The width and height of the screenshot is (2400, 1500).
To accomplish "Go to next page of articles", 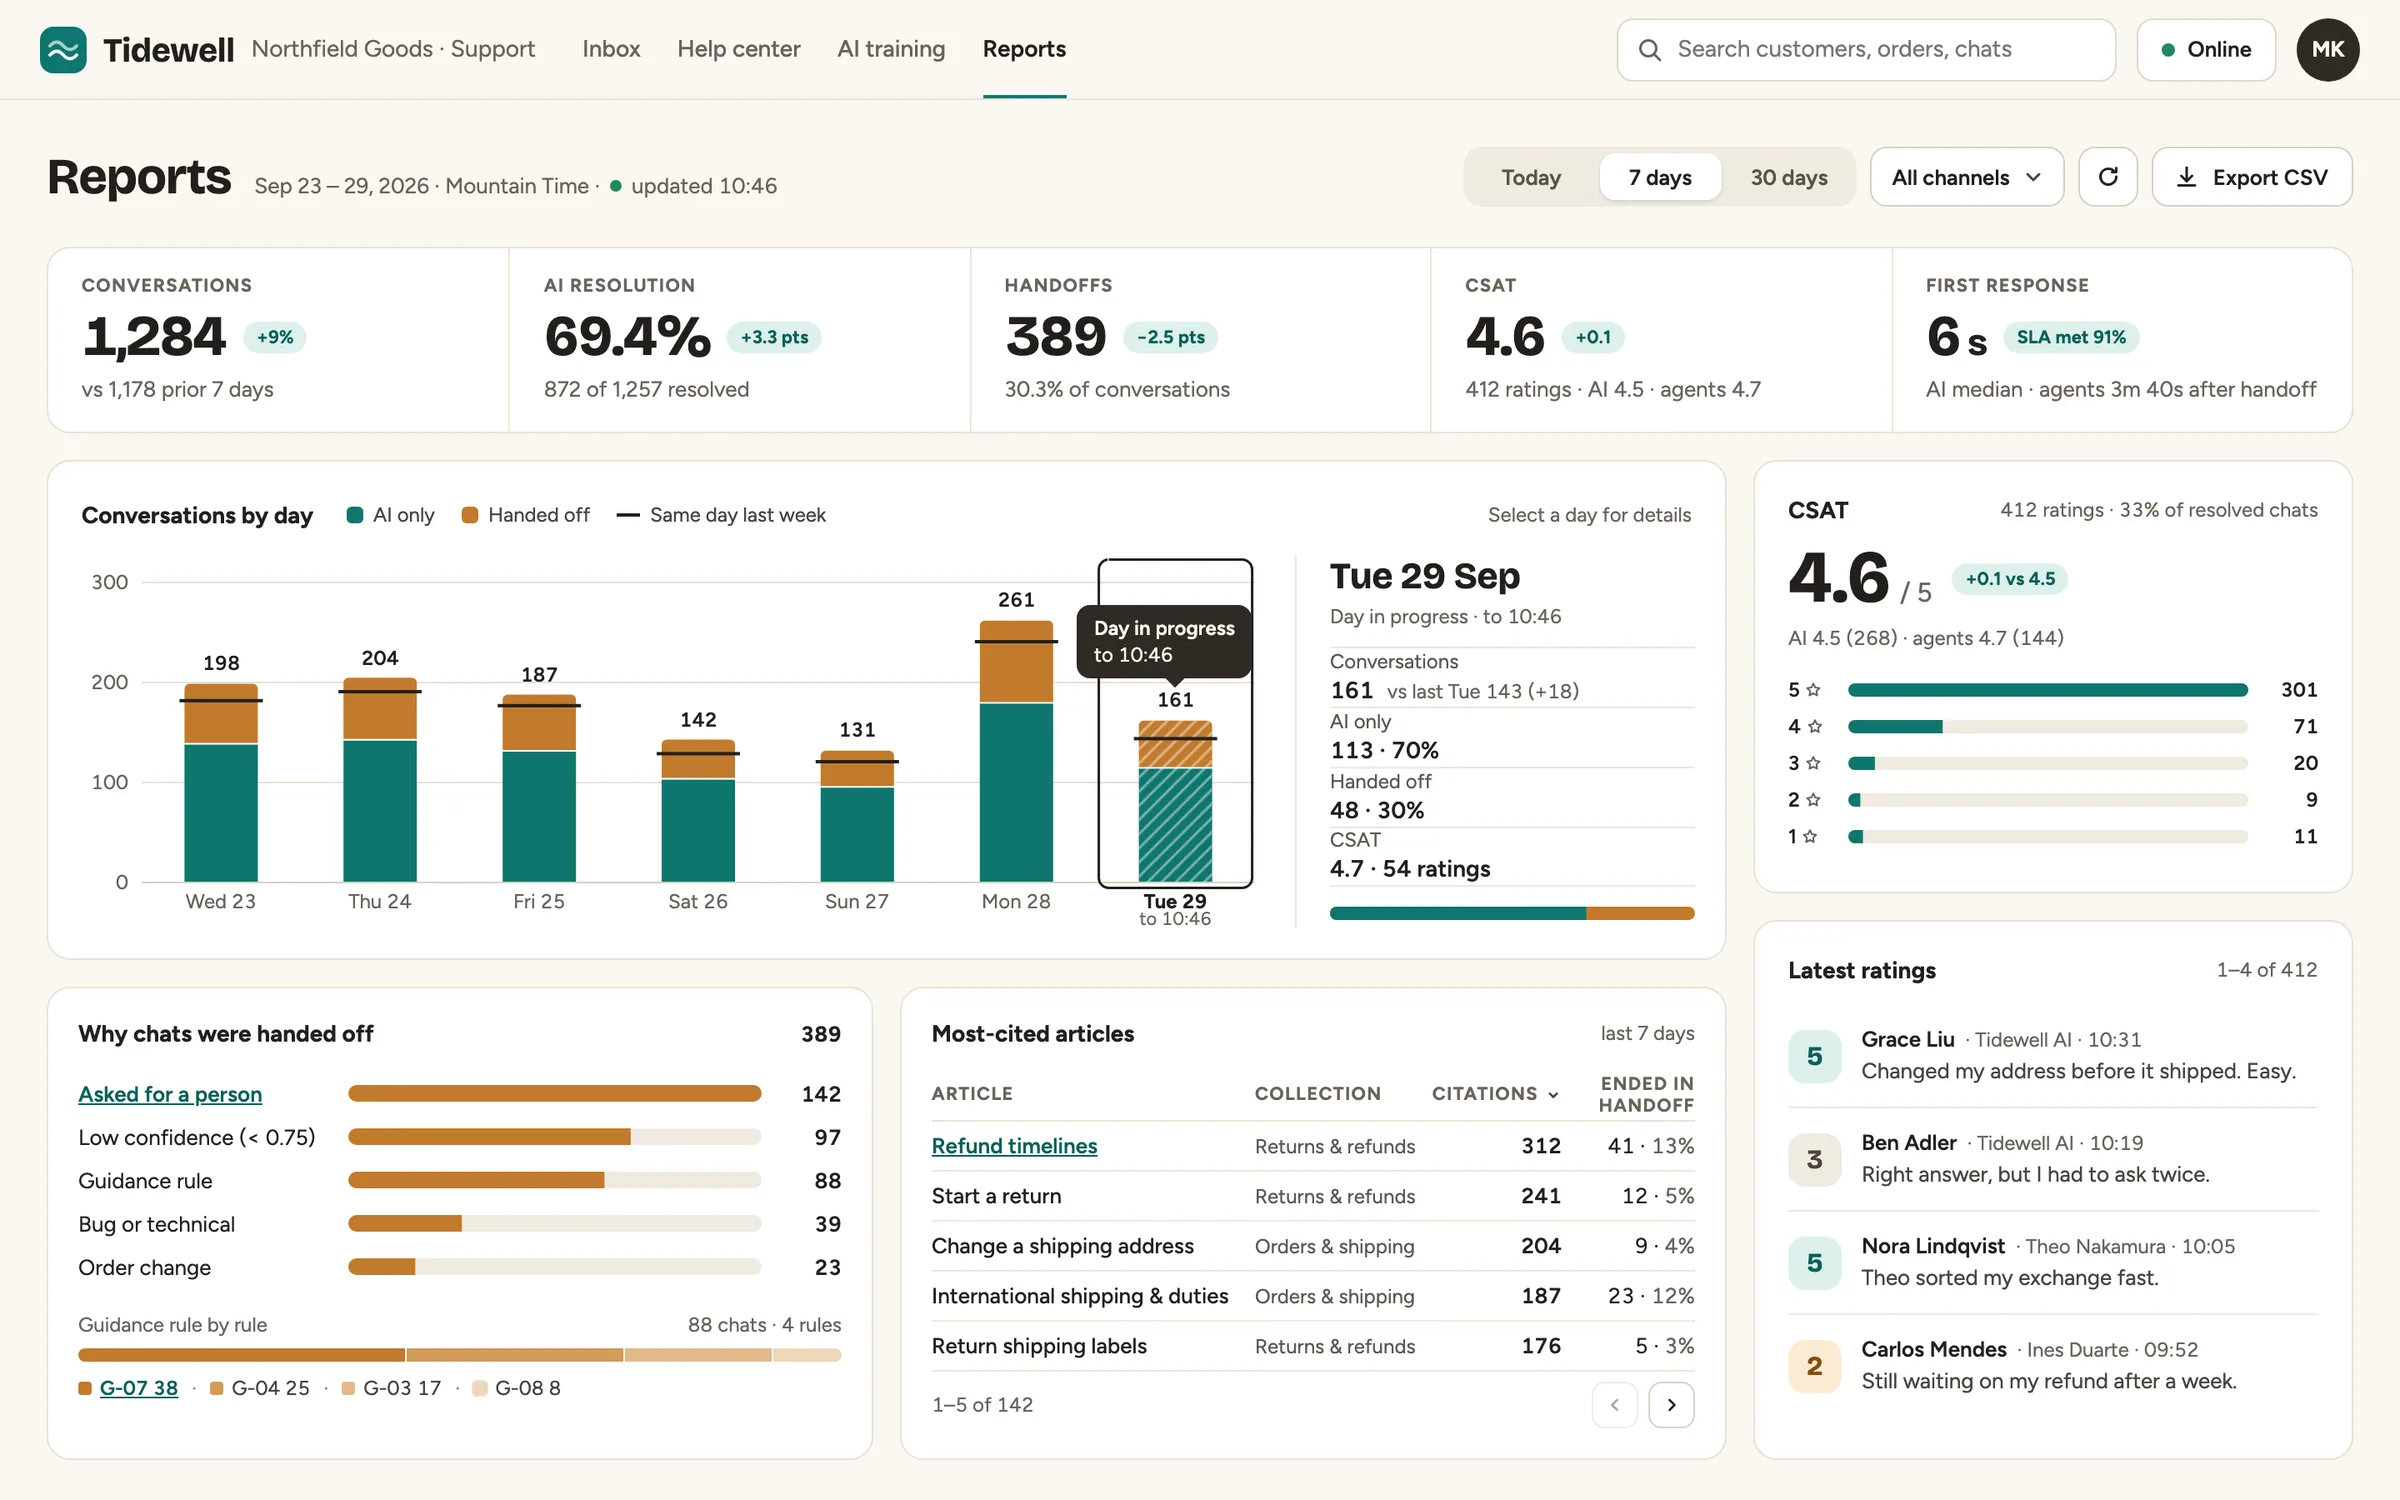I will [x=1671, y=1404].
